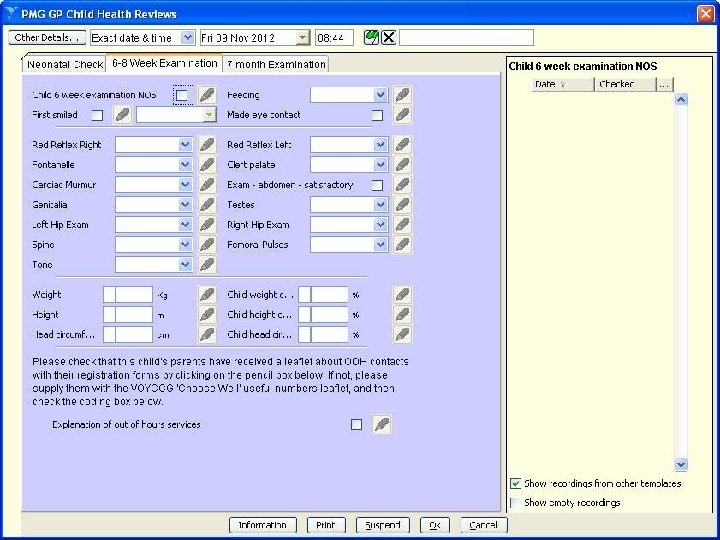Click the Cancel button

point(484,525)
